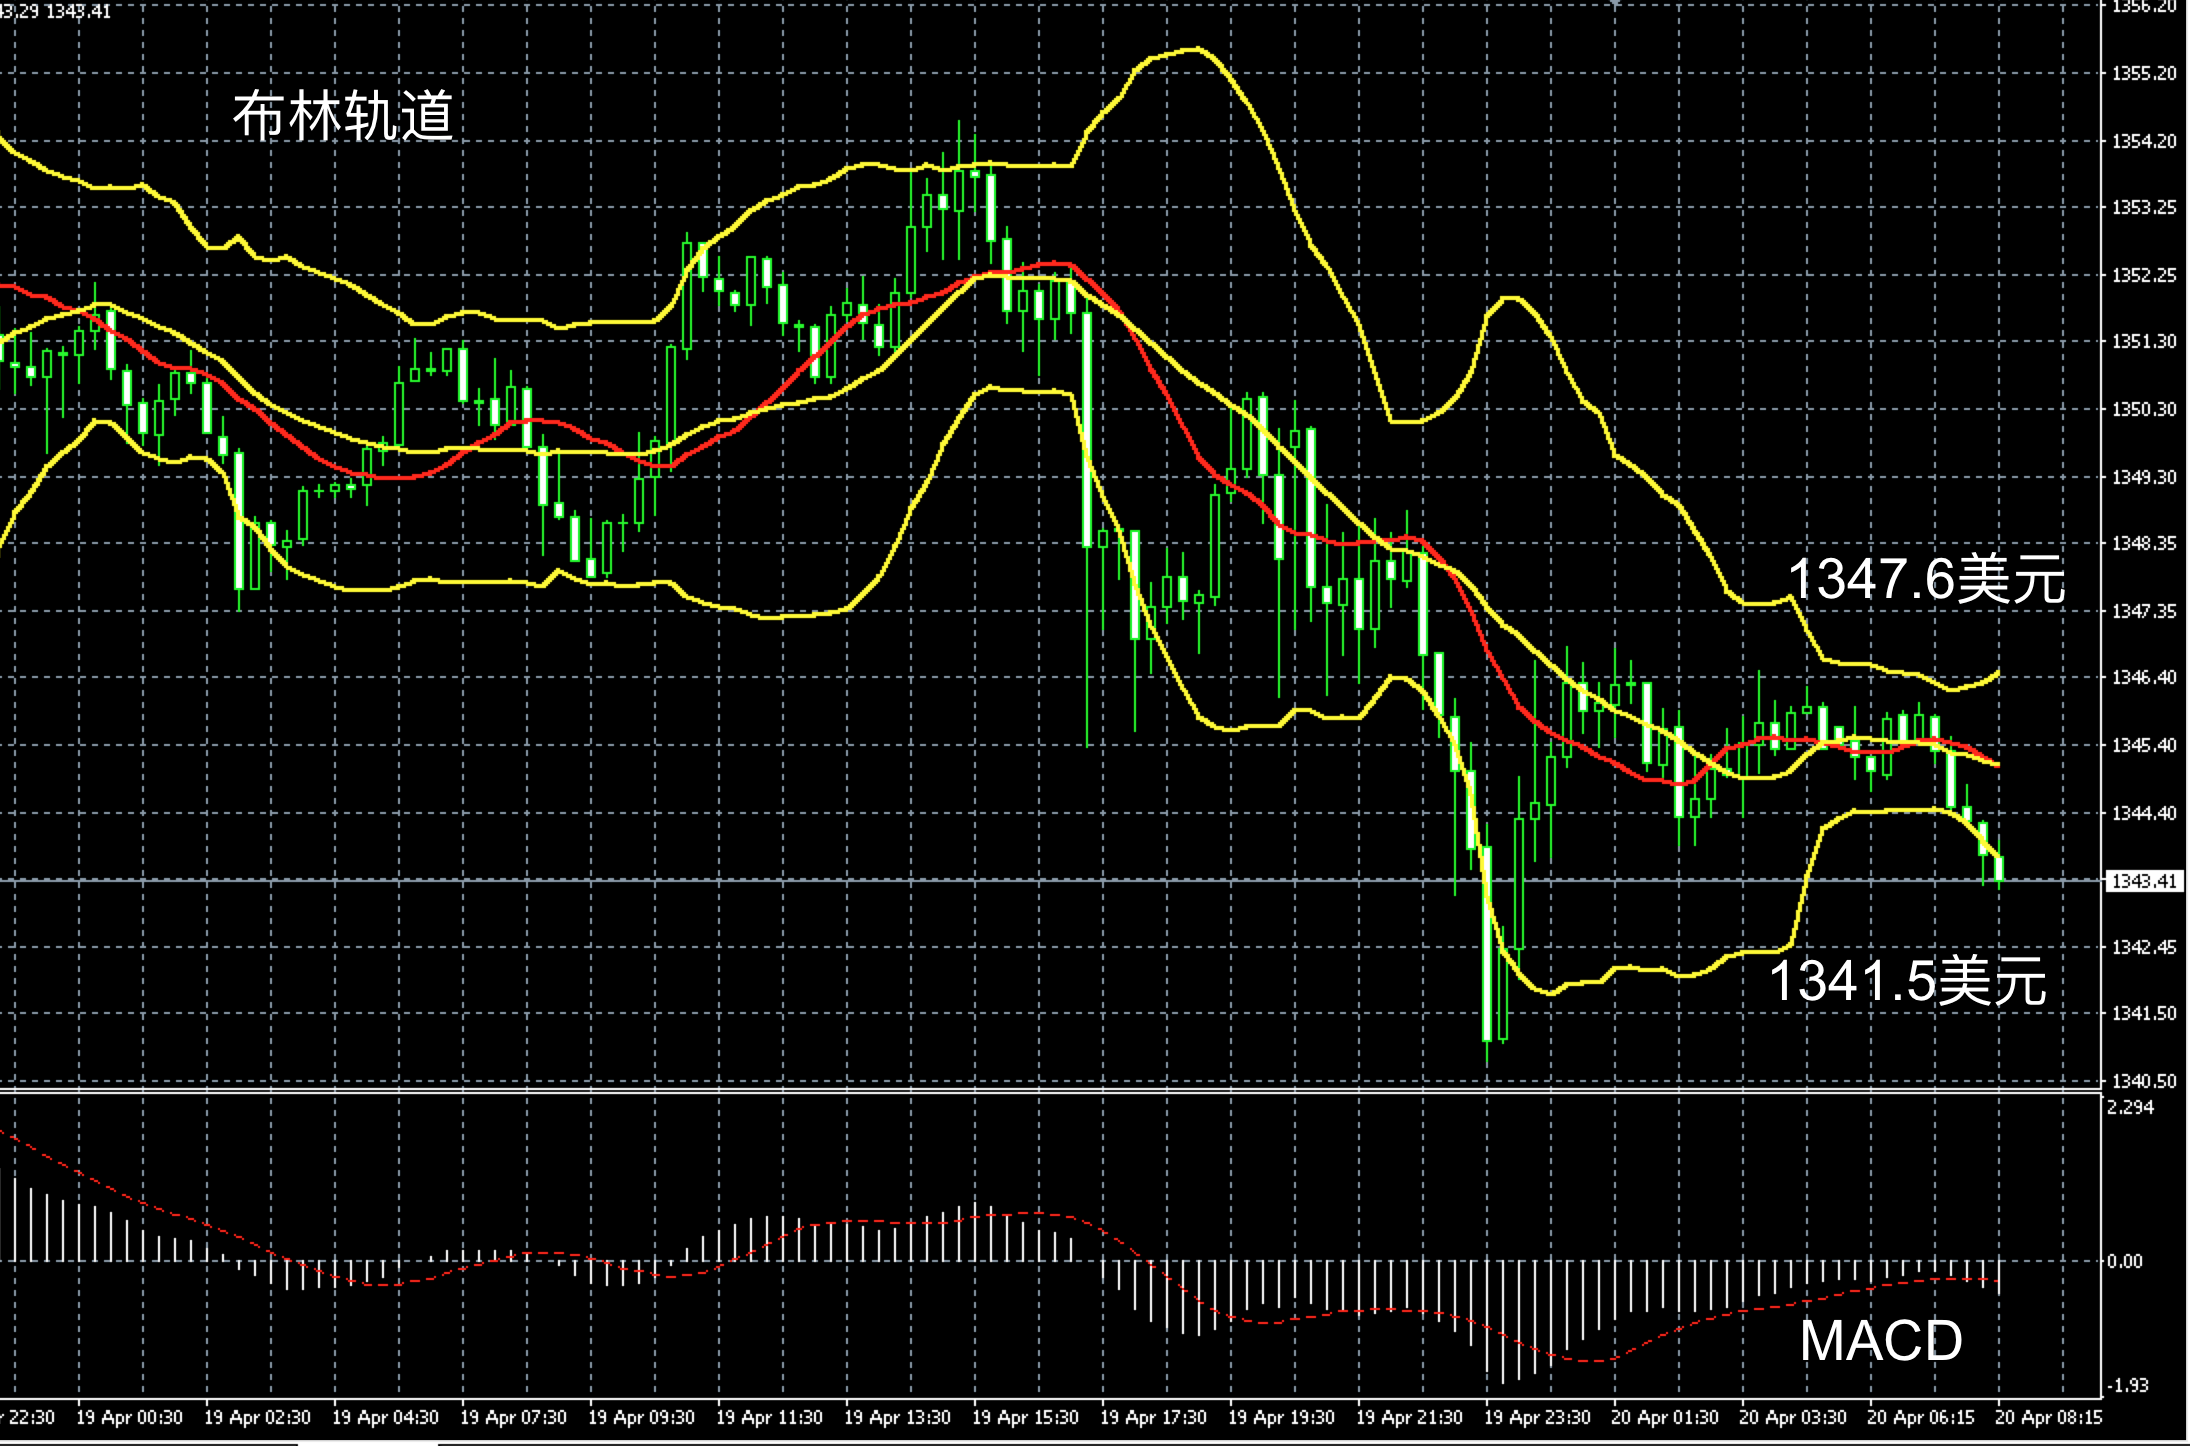Click the 1347.6美元 upper band annotation

(1925, 579)
